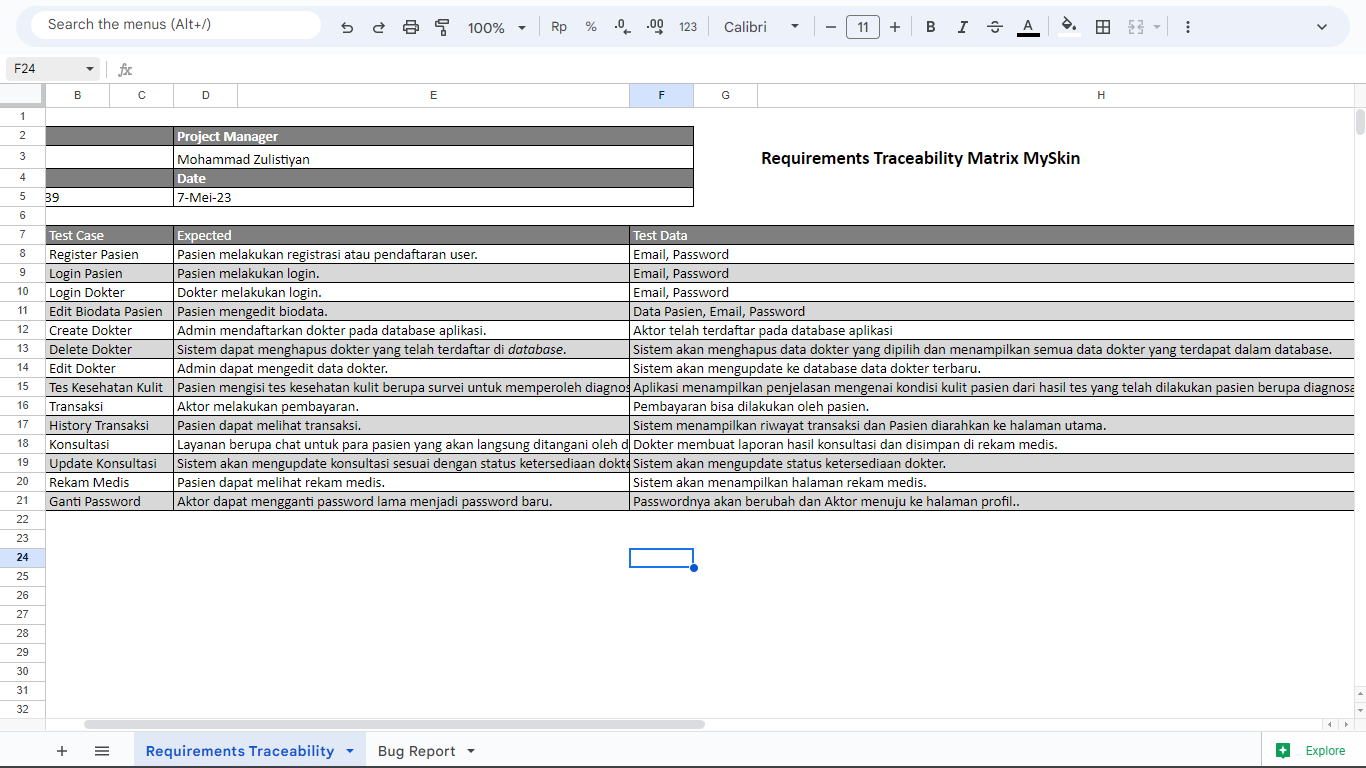Viewport: 1366px width, 768px height.
Task: Select the Requirements Traceability sheet tab
Action: pos(240,751)
